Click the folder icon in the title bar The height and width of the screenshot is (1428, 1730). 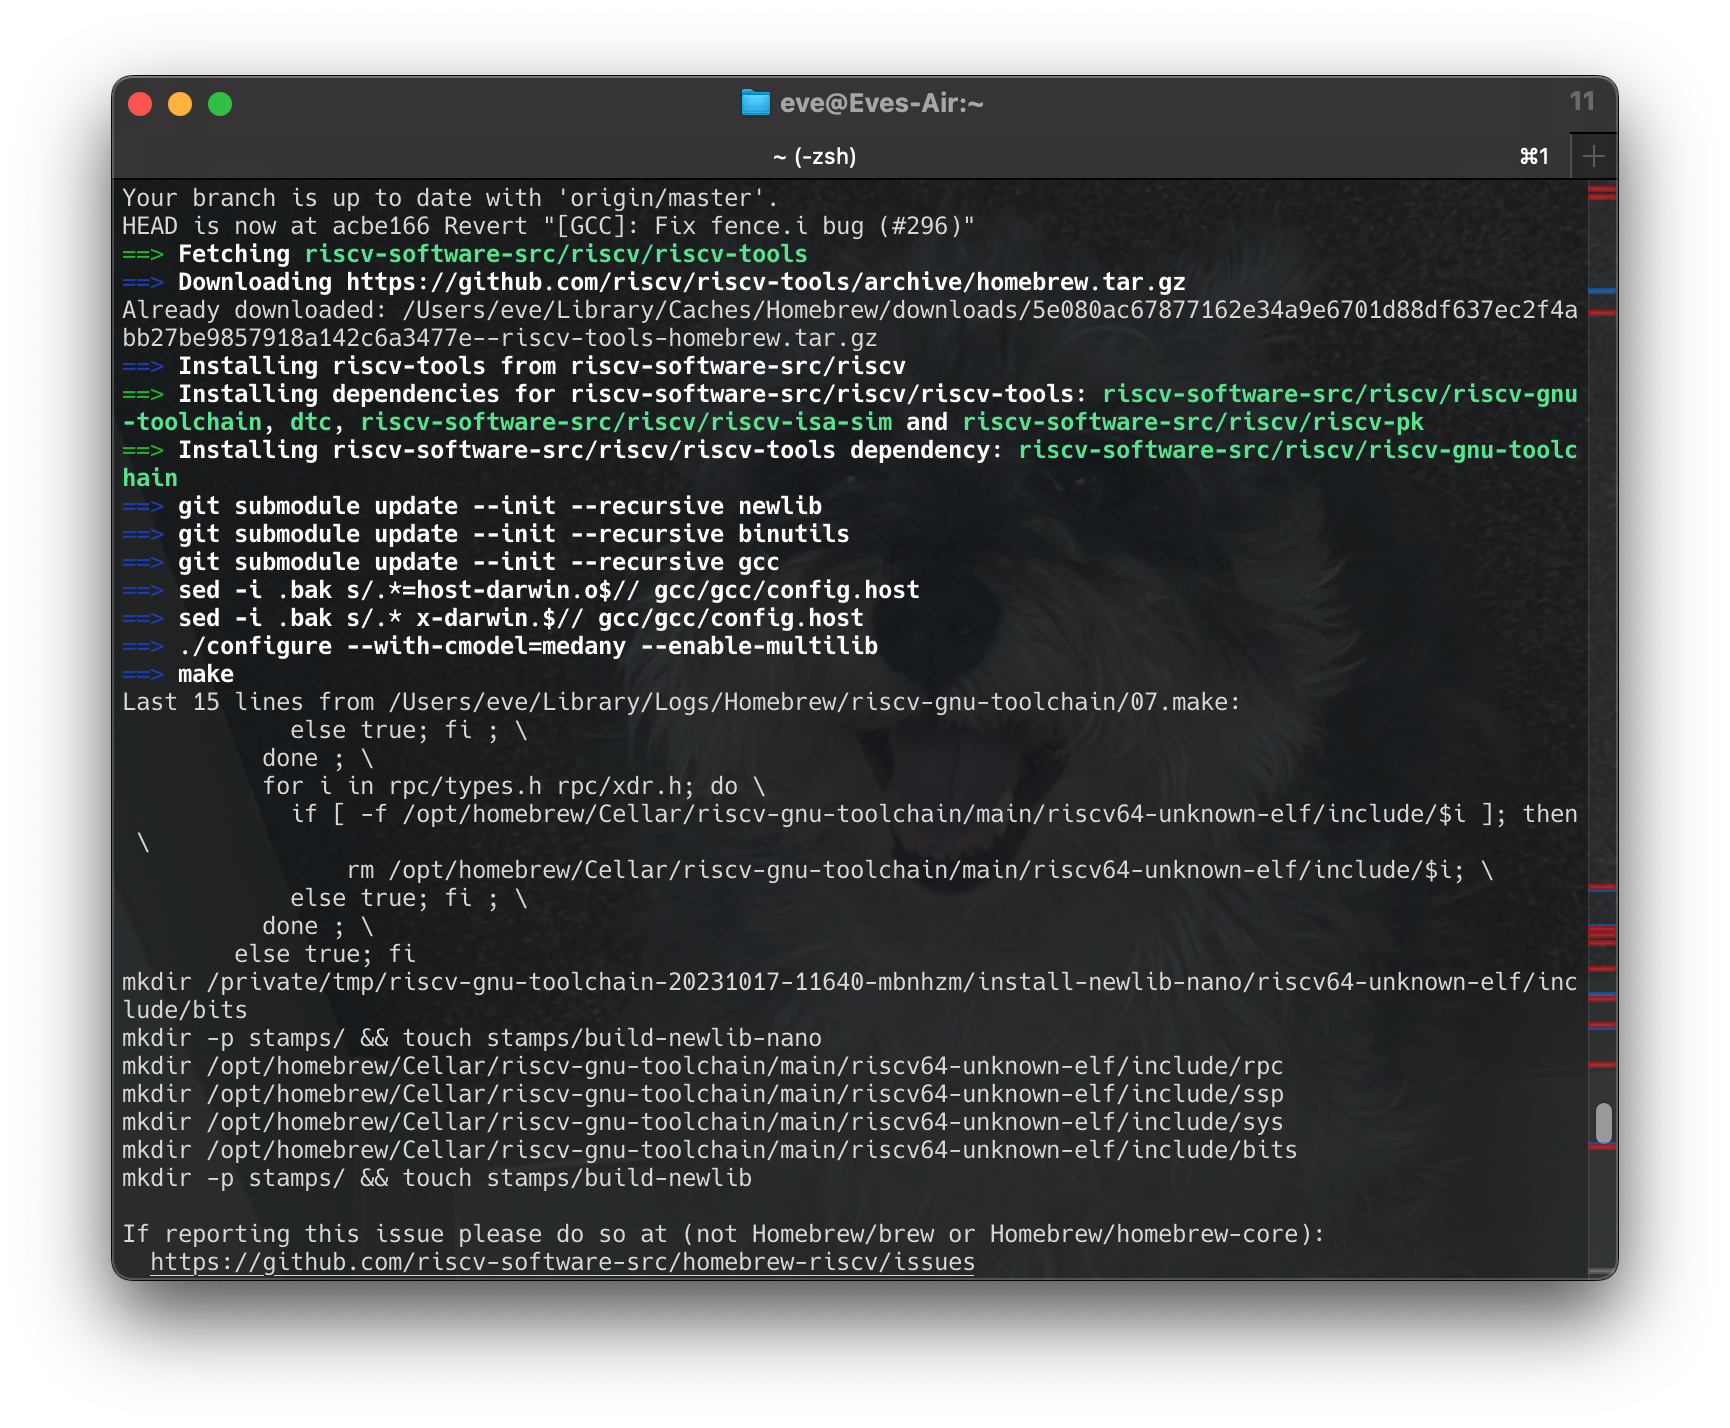click(755, 102)
